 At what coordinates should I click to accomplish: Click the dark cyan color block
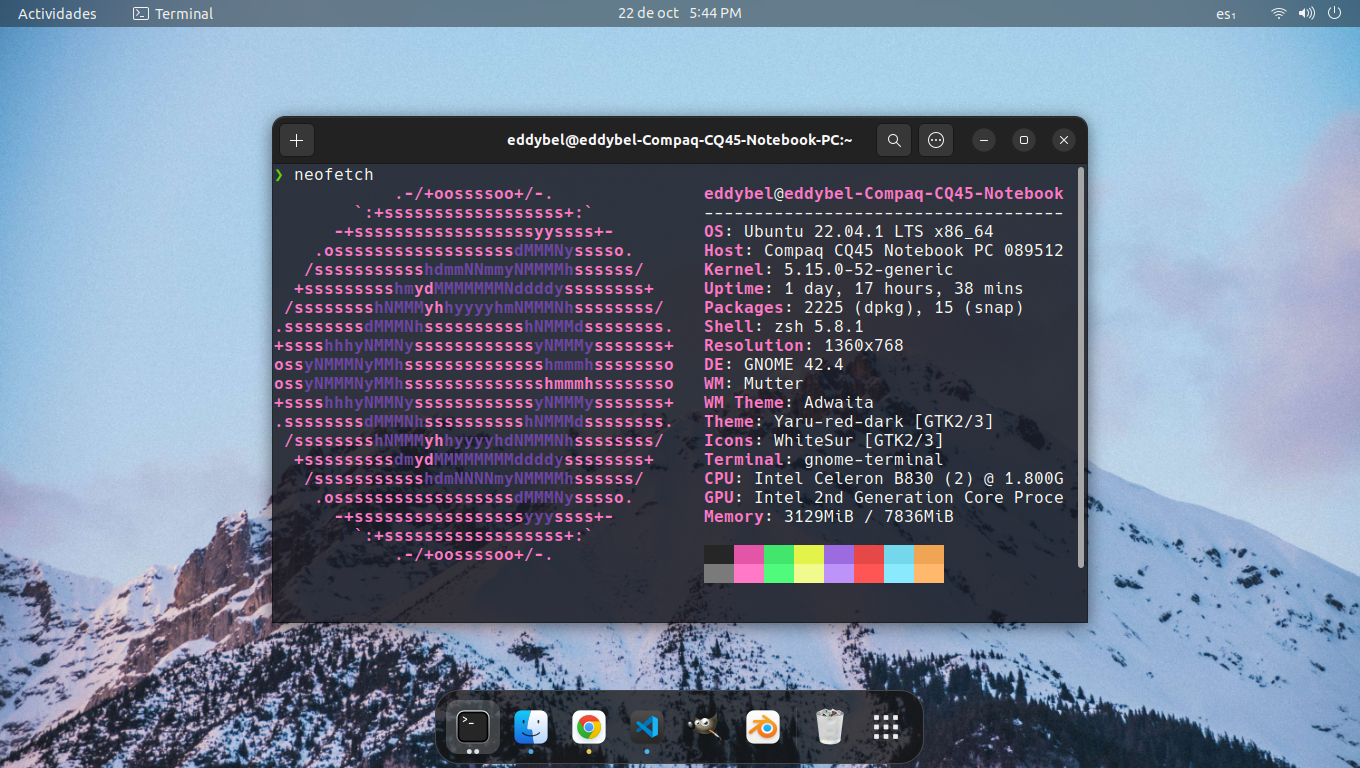[899, 555]
